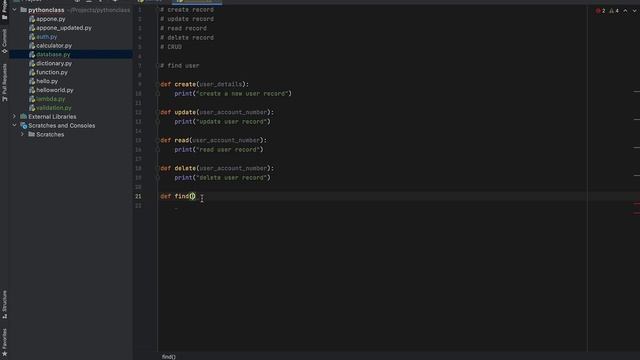Click the "# CRUD" comment line
The height and width of the screenshot is (360, 640).
pyautogui.click(x=171, y=47)
